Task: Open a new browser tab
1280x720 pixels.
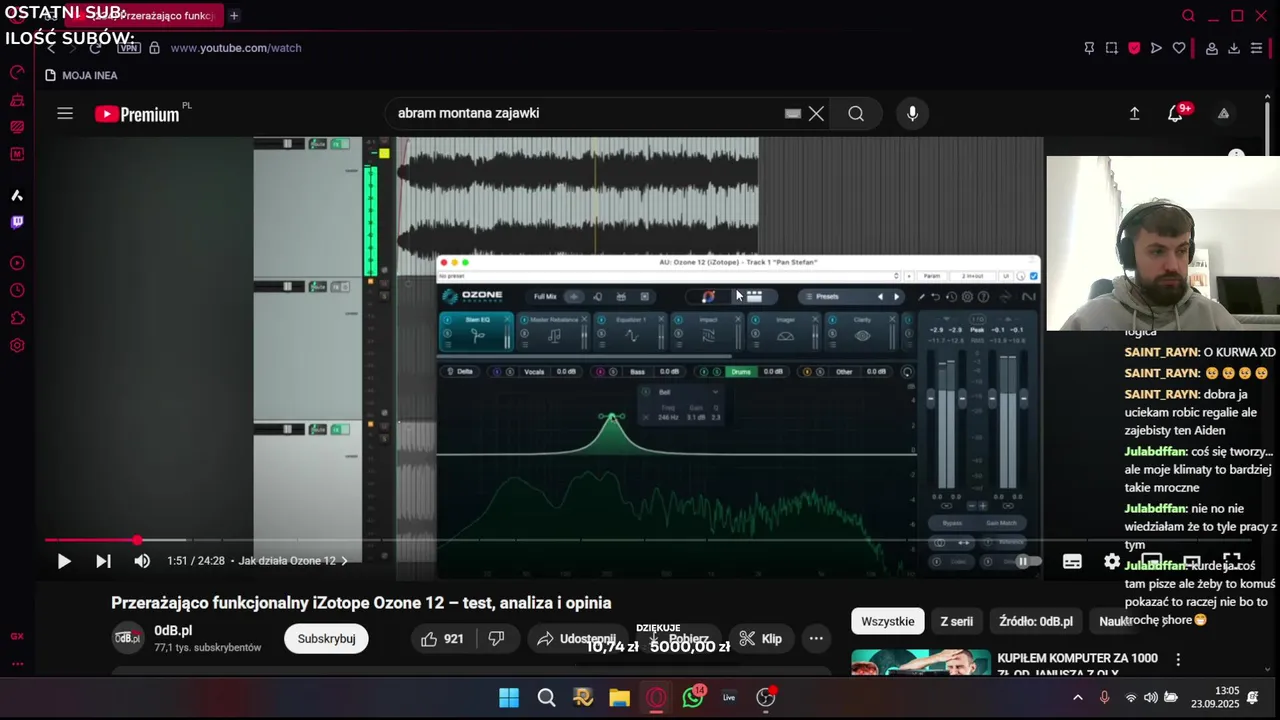Action: 234,16
